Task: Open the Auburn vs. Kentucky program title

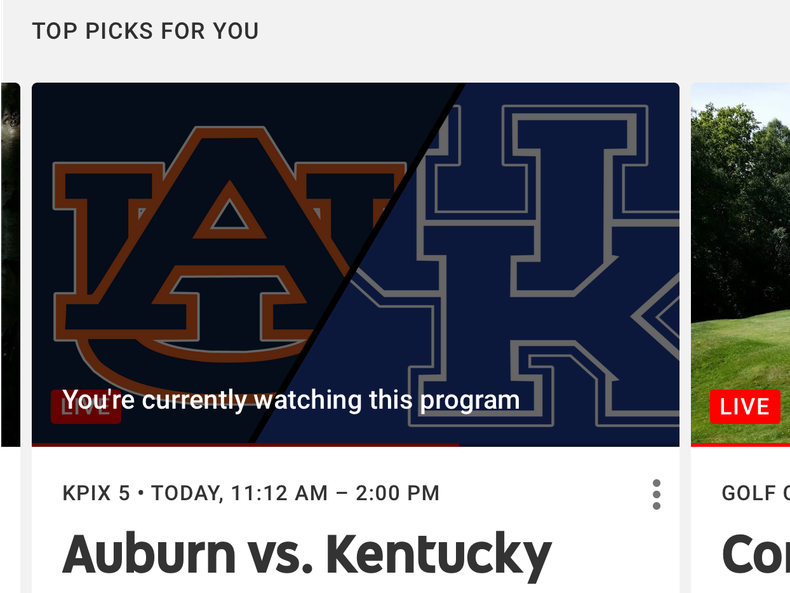Action: coord(307,555)
